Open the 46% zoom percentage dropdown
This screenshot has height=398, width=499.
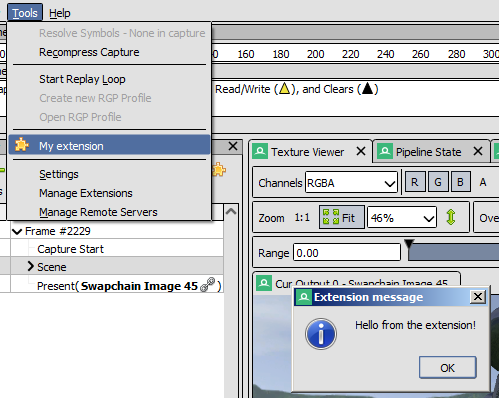[402, 218]
